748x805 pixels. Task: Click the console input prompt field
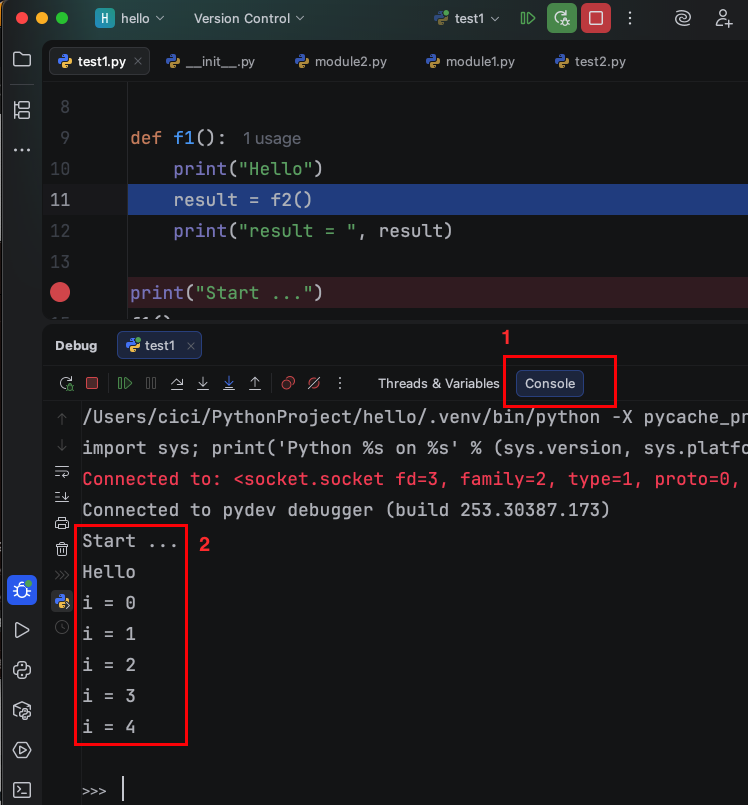pyautogui.click(x=300, y=790)
